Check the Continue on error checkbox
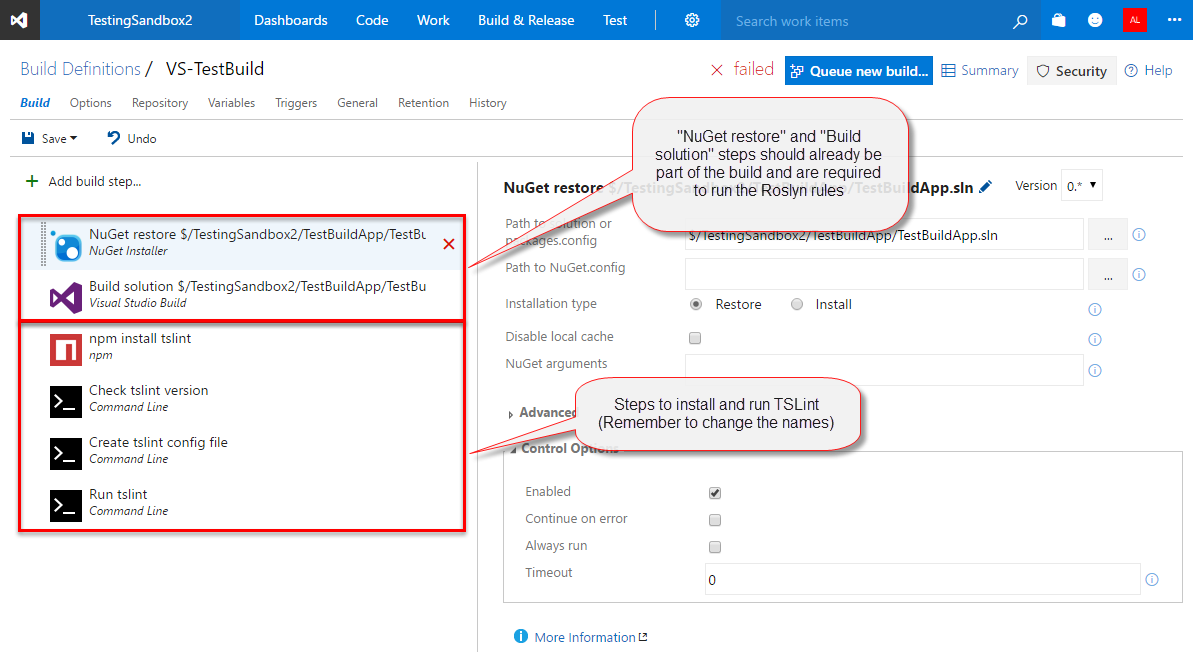The image size is (1193, 652). 715,520
